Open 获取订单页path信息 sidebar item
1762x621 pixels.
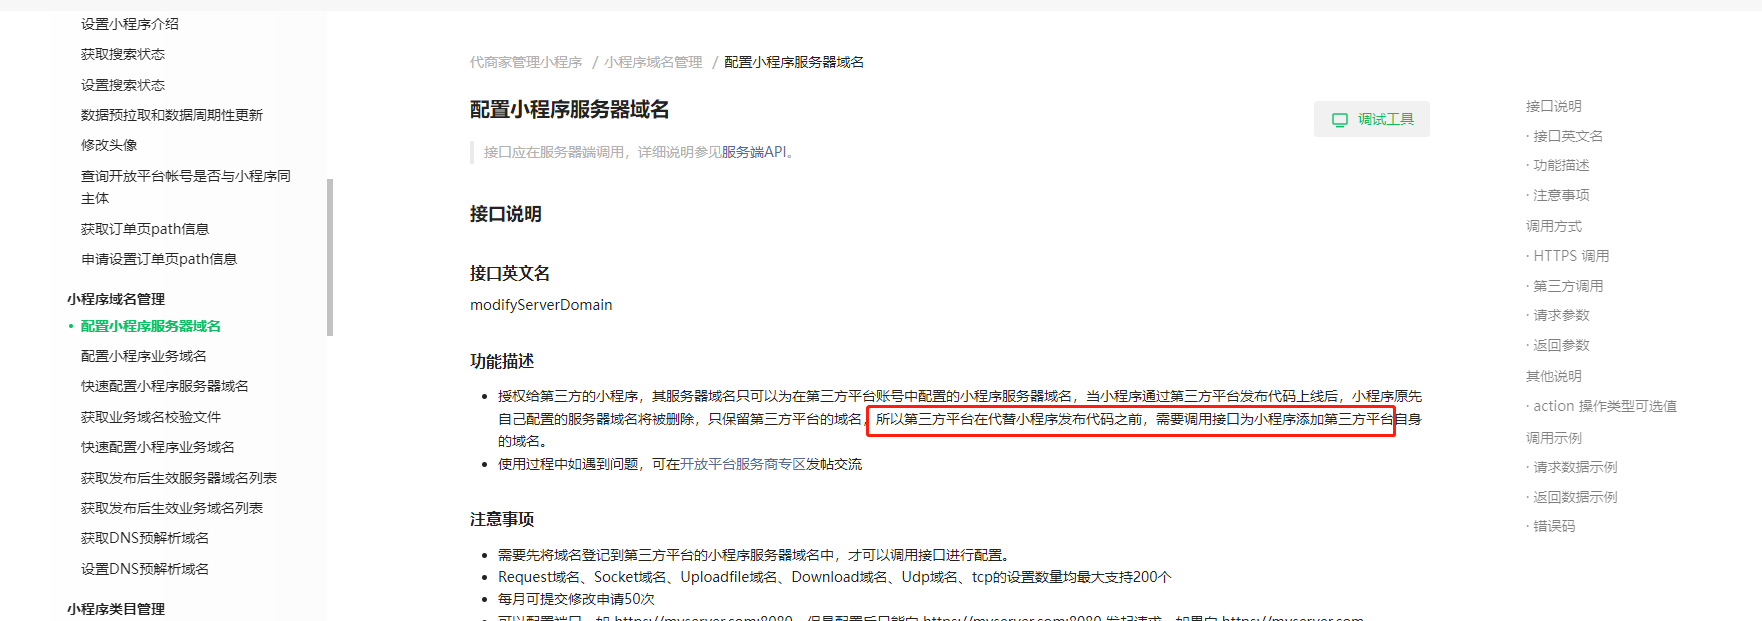point(145,229)
